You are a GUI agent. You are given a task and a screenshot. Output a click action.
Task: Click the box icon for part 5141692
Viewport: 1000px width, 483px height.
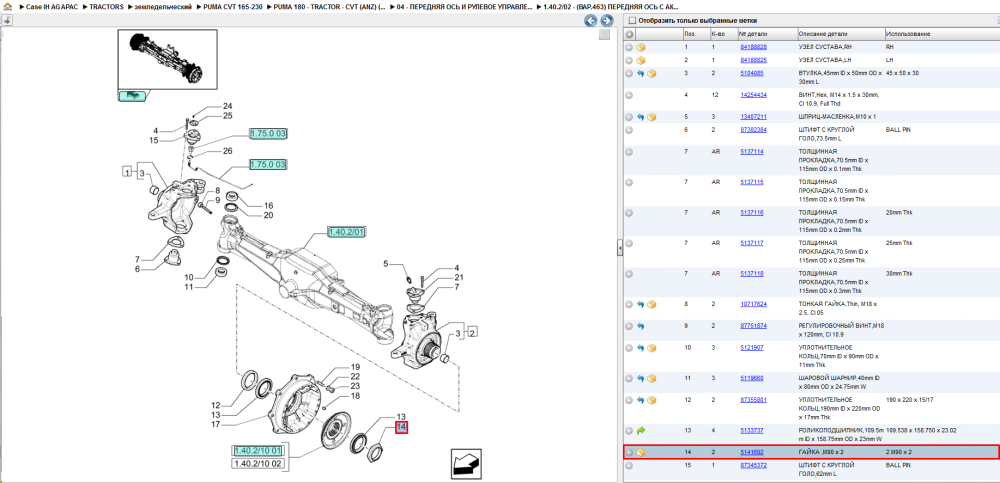click(641, 452)
